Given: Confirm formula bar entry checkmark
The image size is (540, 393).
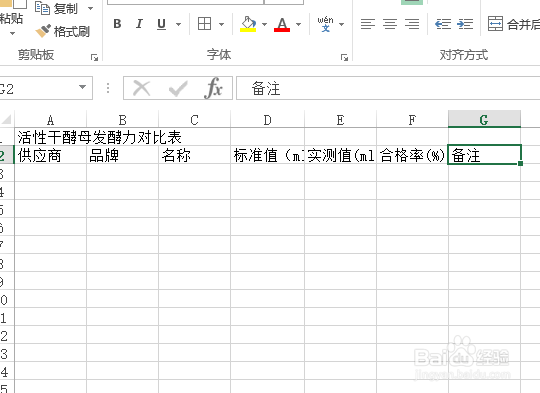Looking at the screenshot, I should click(x=178, y=88).
